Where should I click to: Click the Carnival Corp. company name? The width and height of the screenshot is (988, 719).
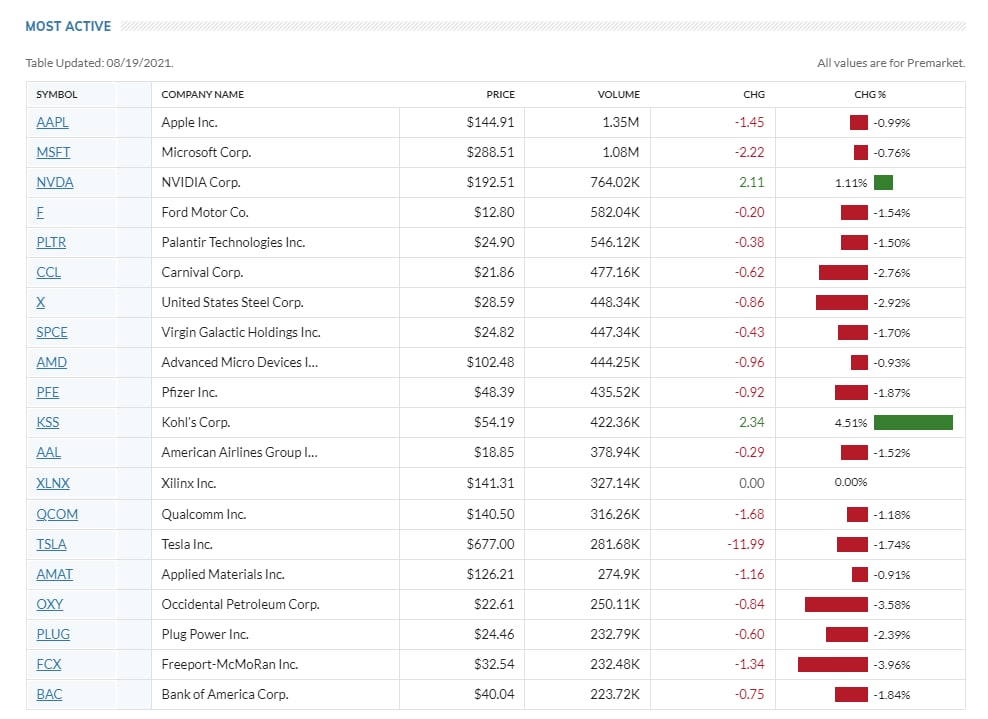pyautogui.click(x=202, y=272)
